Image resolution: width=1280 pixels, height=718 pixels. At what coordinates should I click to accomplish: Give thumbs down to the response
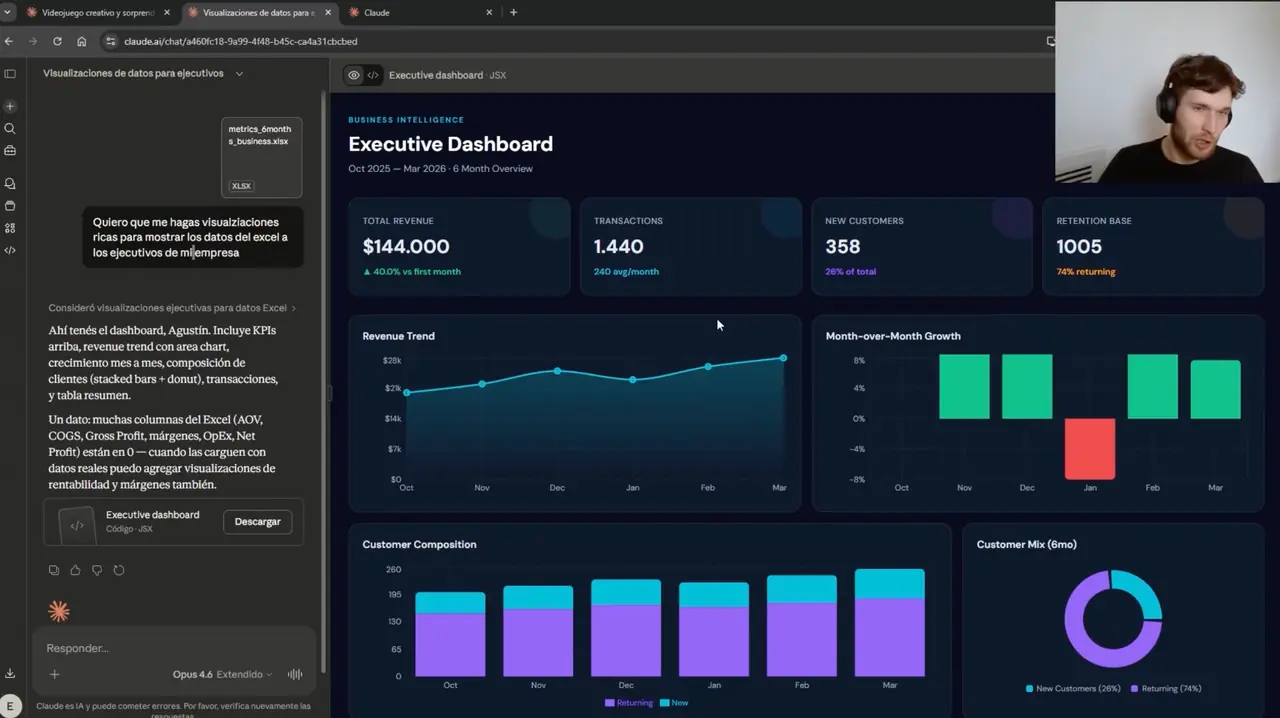(x=97, y=570)
